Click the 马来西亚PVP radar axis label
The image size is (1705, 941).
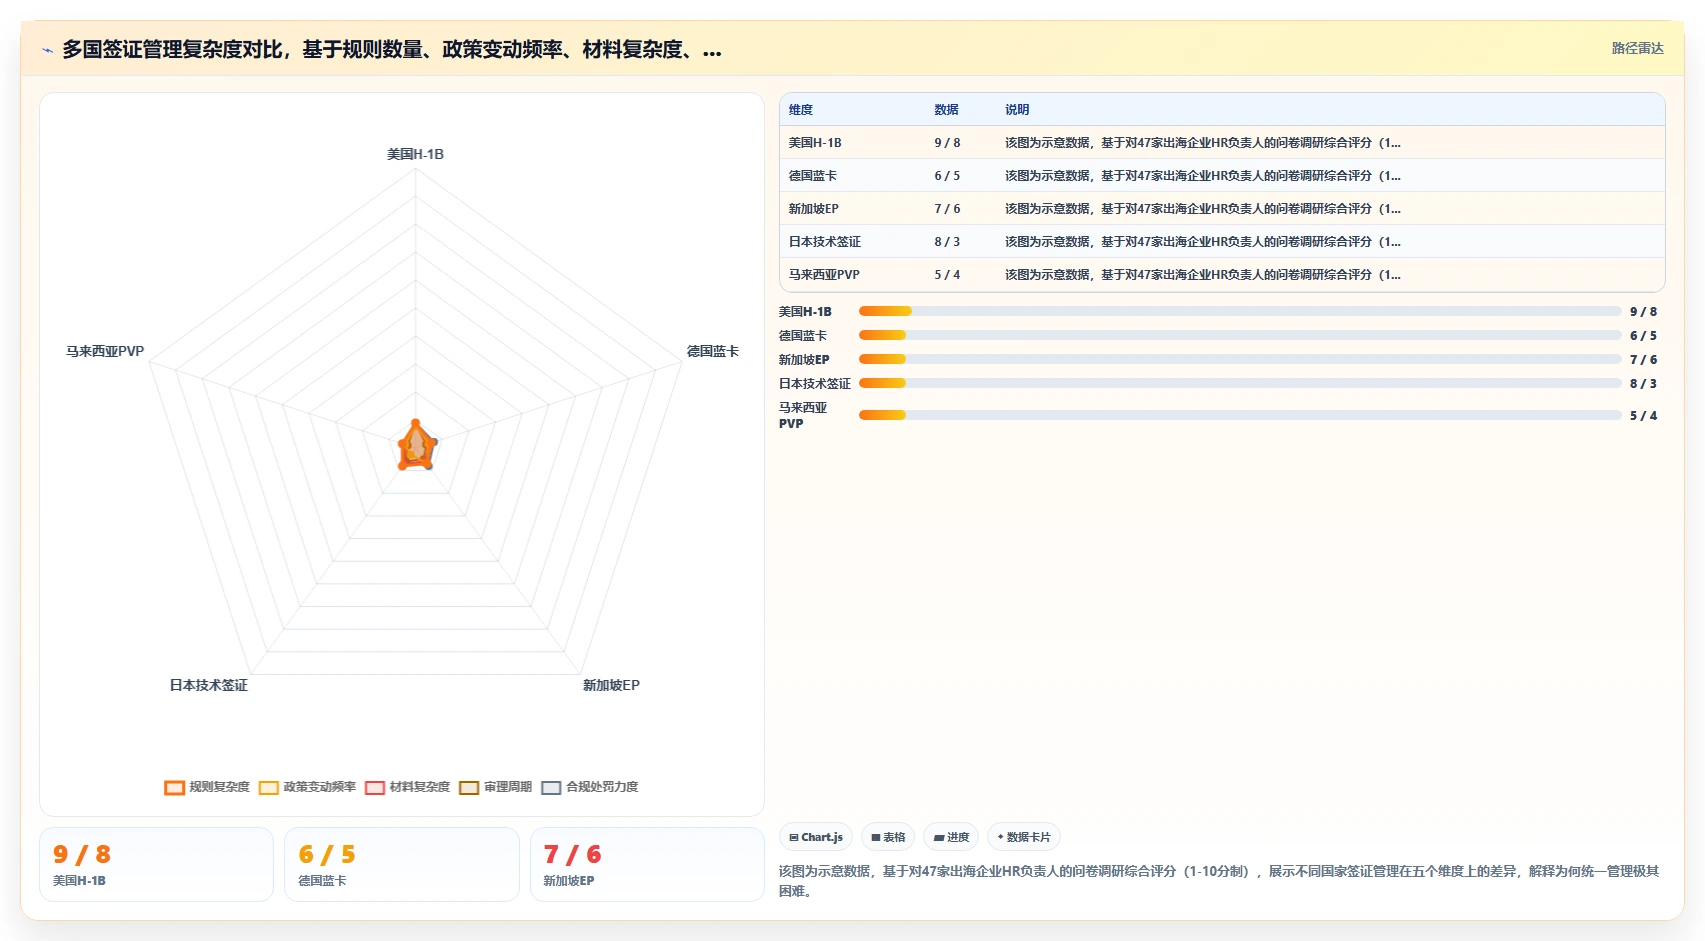(105, 351)
